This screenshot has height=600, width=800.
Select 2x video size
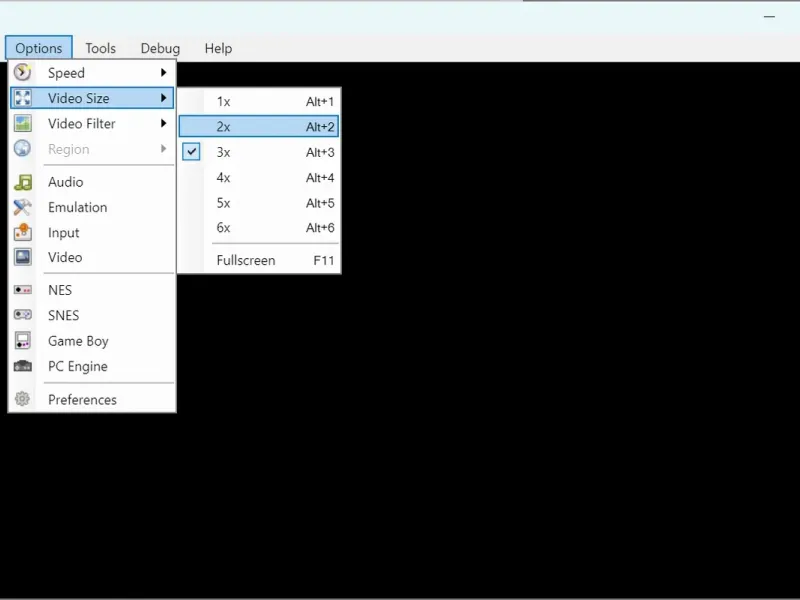click(x=259, y=127)
